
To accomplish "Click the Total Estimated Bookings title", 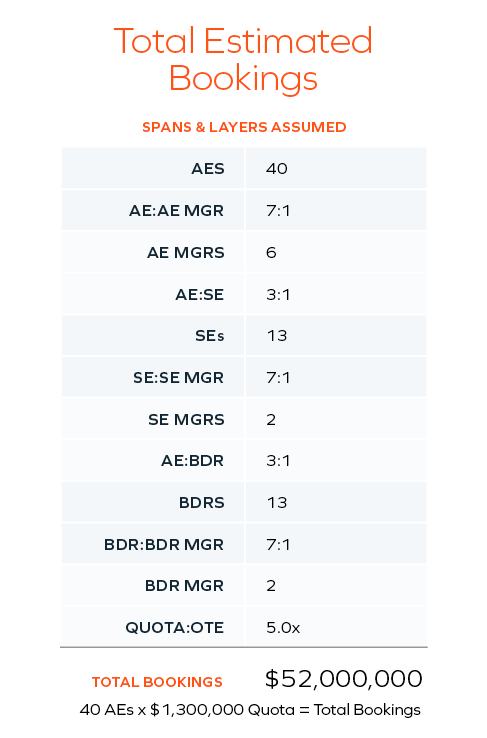I will coord(243,59).
